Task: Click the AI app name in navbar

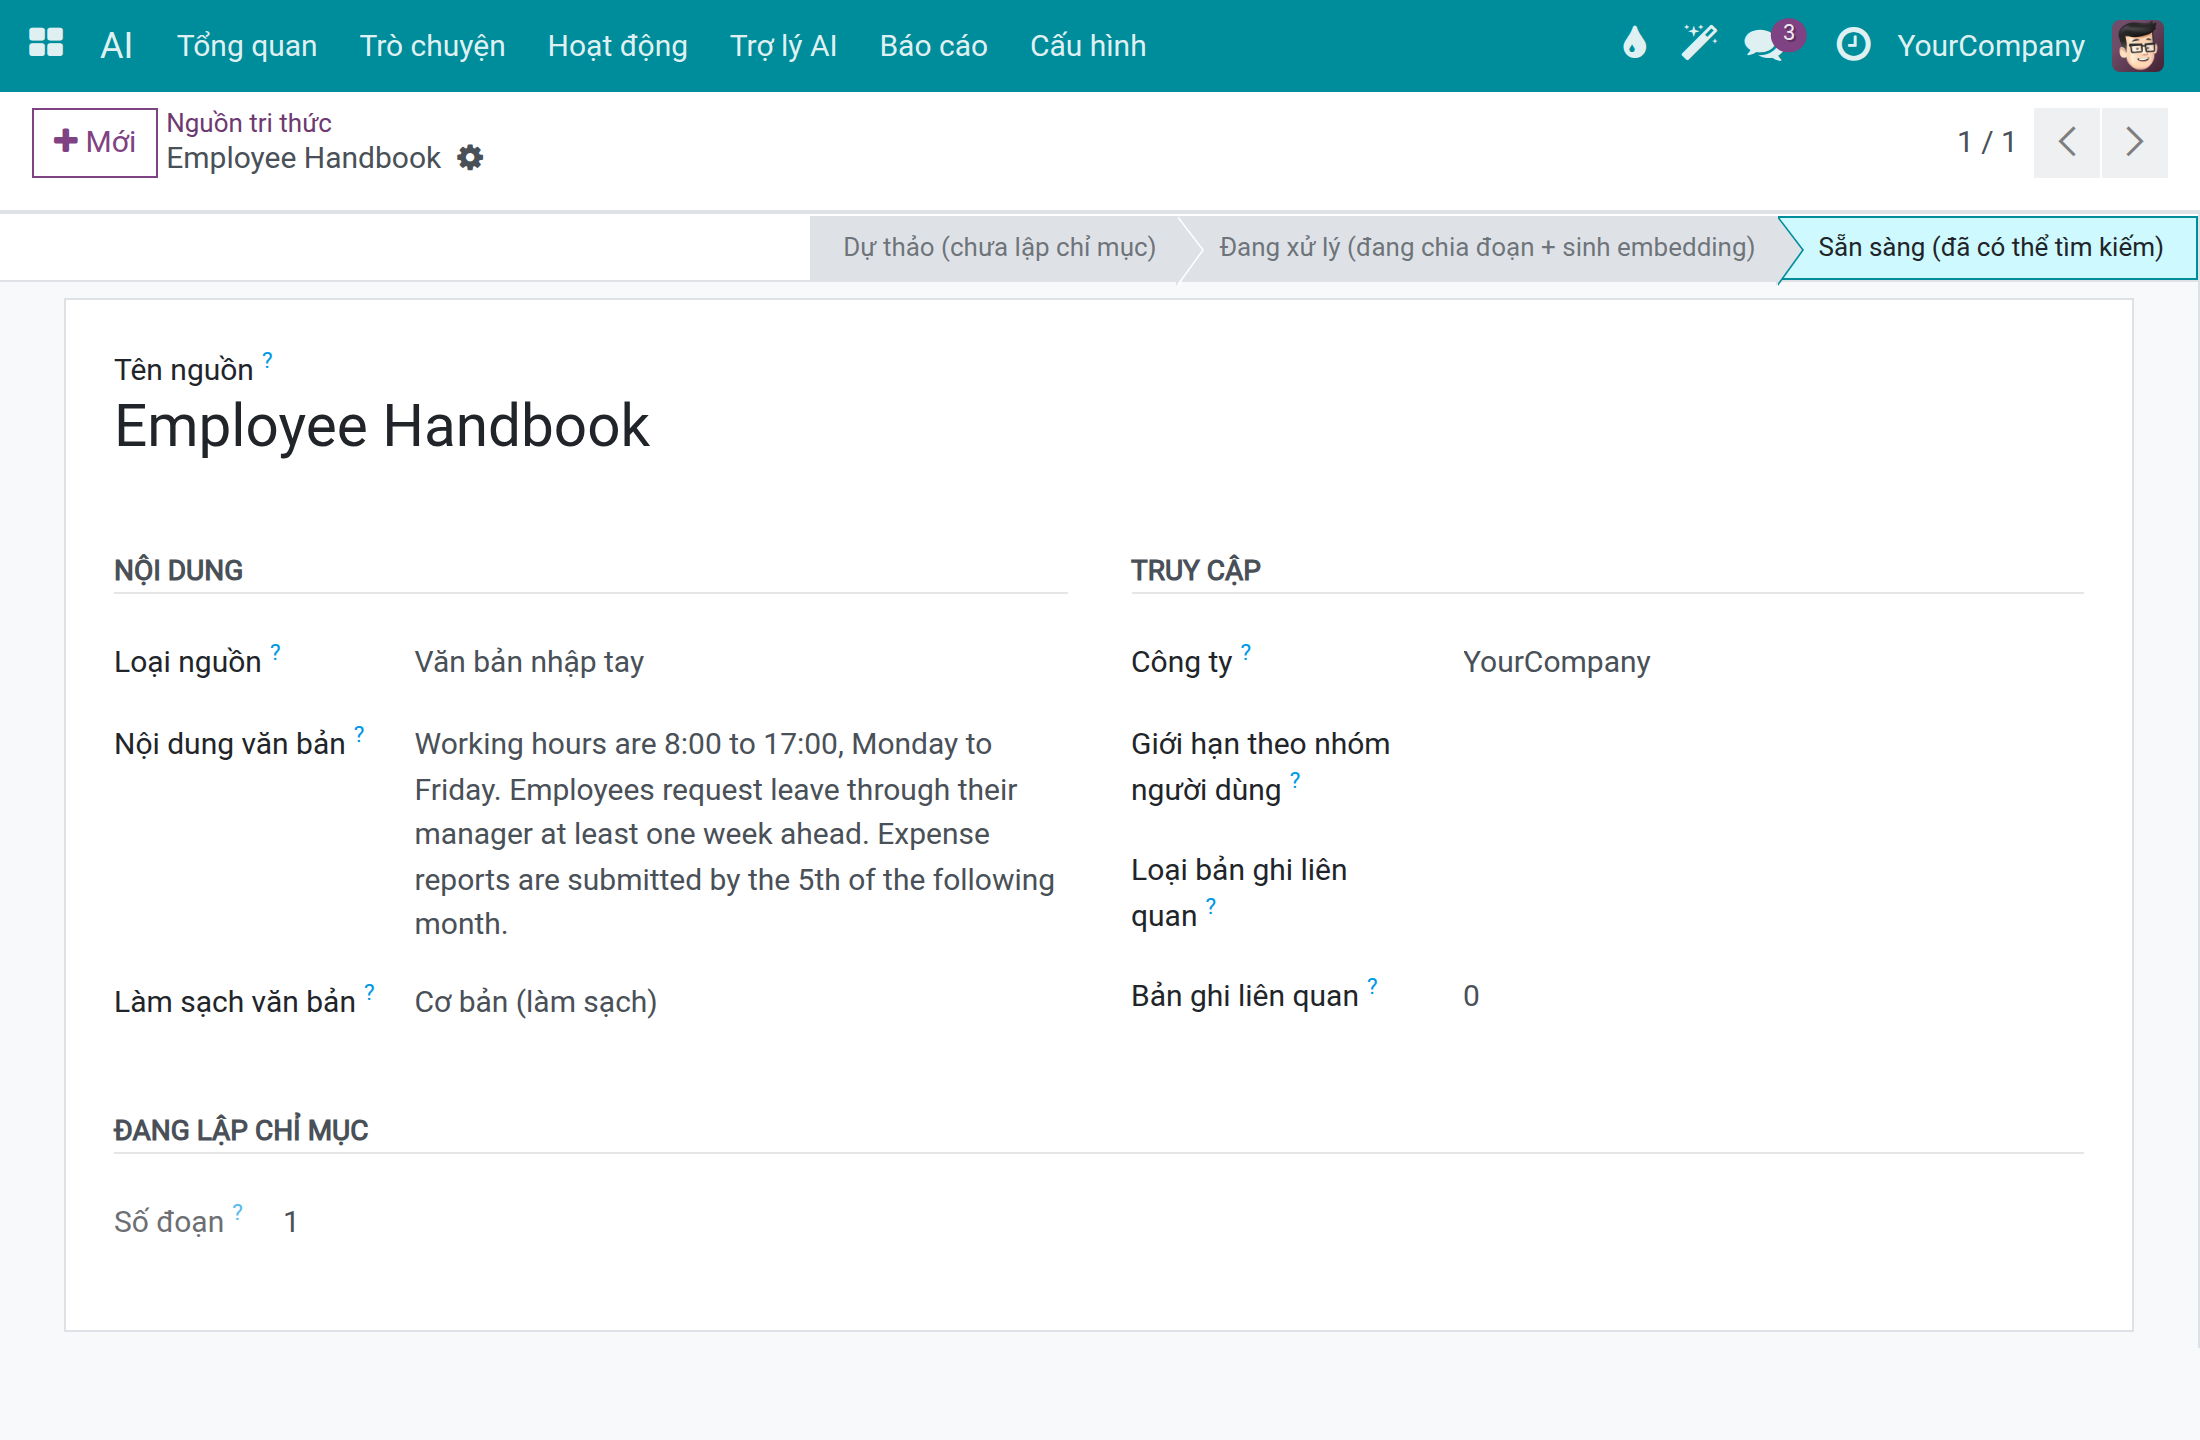Action: click(x=116, y=46)
